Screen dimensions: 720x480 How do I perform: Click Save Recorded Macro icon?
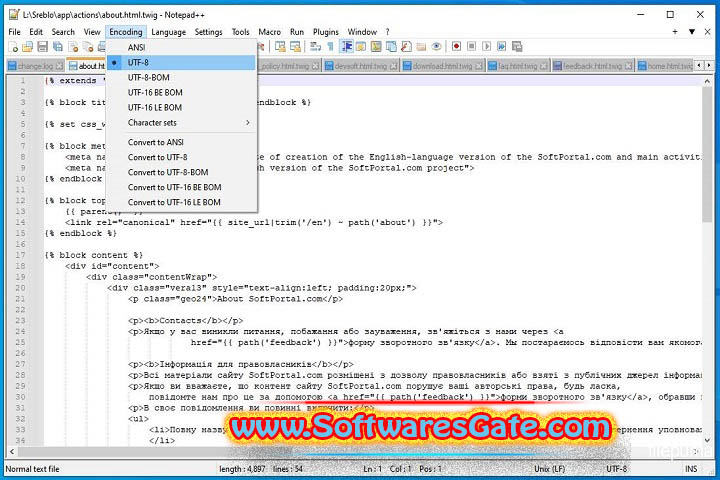(x=517, y=46)
